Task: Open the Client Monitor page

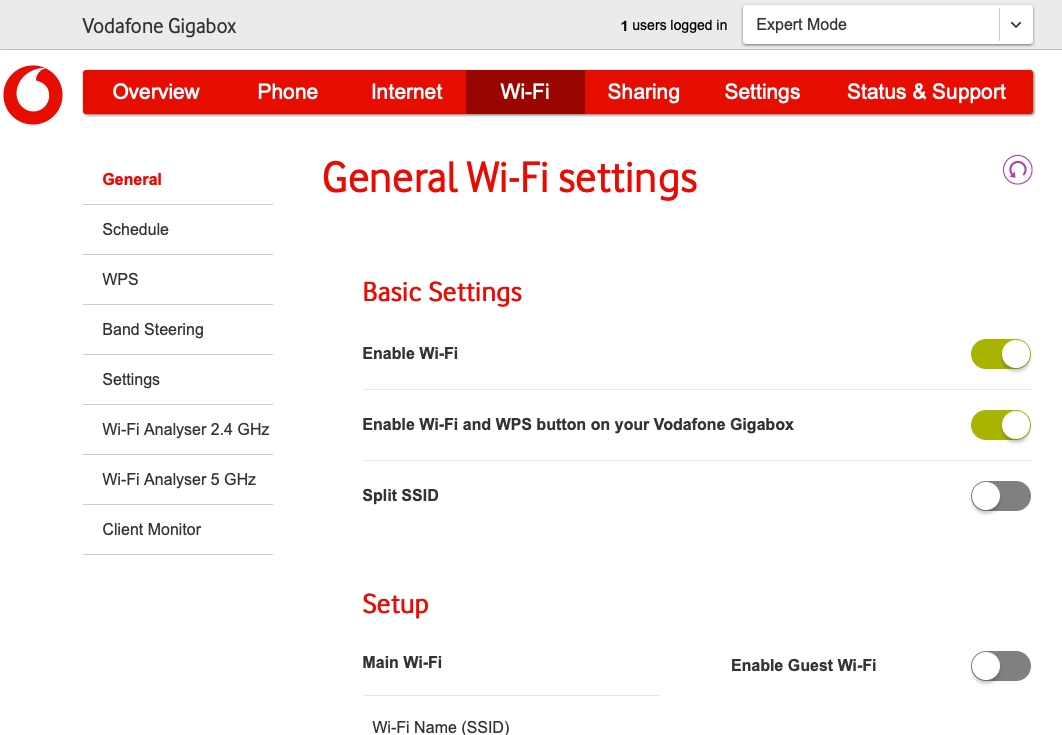Action: pyautogui.click(x=151, y=529)
